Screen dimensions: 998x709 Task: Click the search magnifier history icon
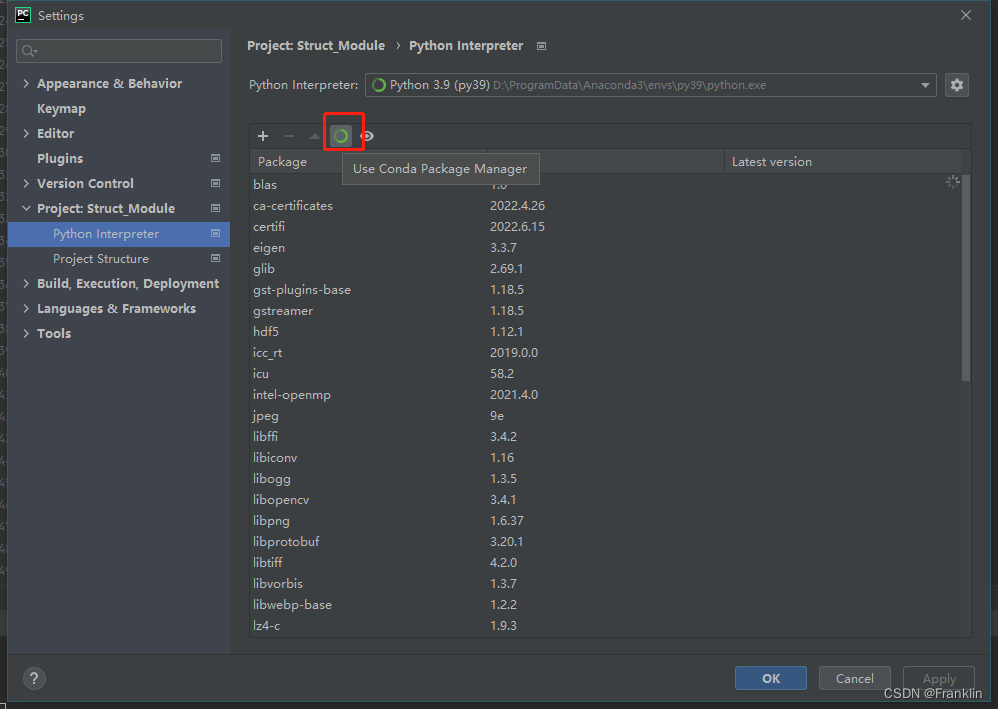pos(29,51)
